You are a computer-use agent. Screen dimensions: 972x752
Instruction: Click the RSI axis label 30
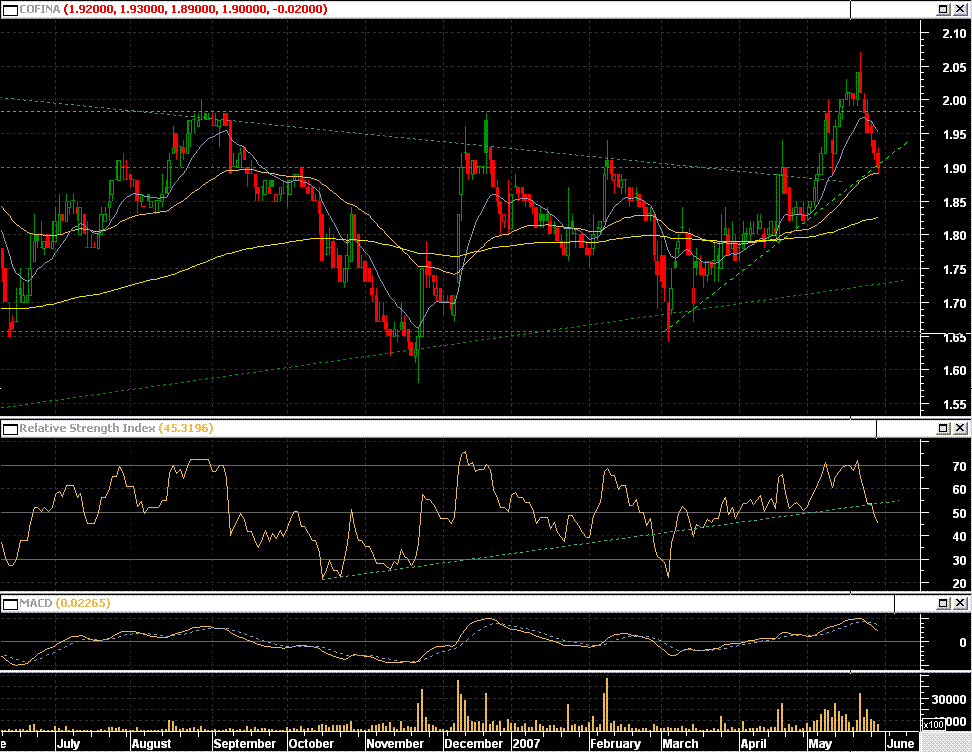point(960,560)
